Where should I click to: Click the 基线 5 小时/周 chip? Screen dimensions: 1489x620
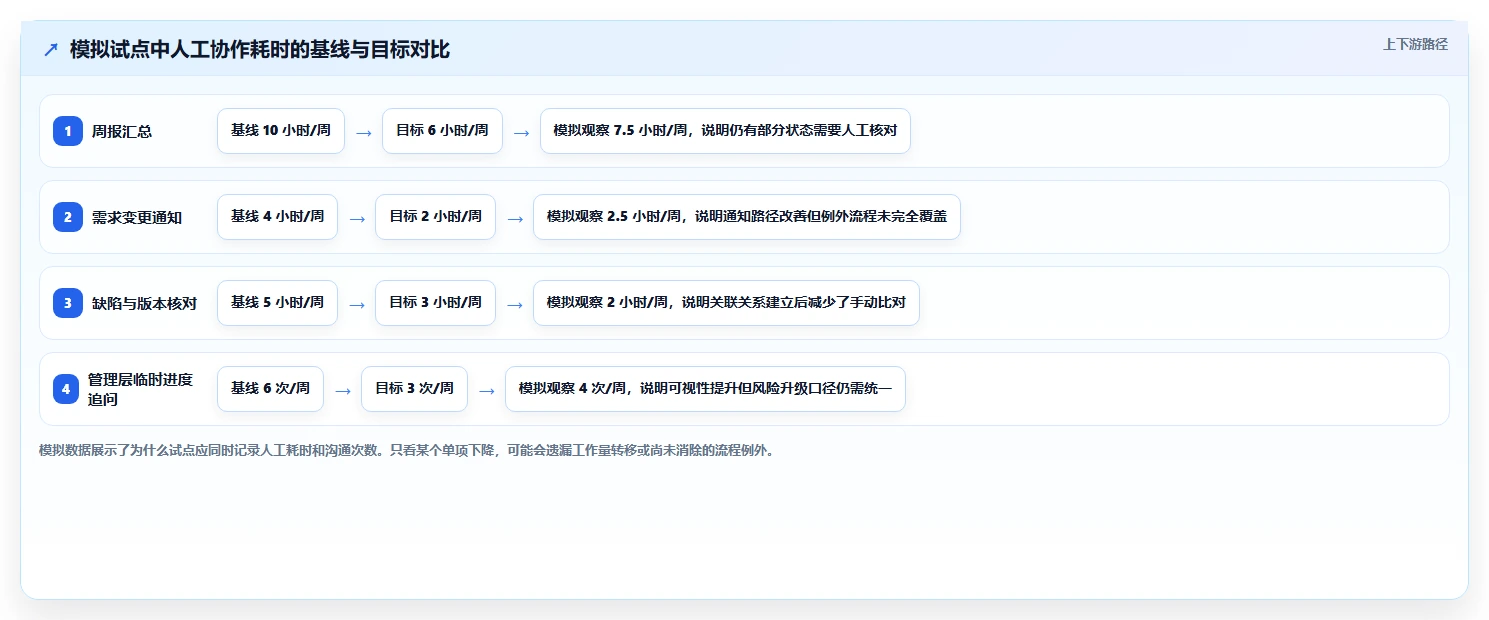click(277, 303)
